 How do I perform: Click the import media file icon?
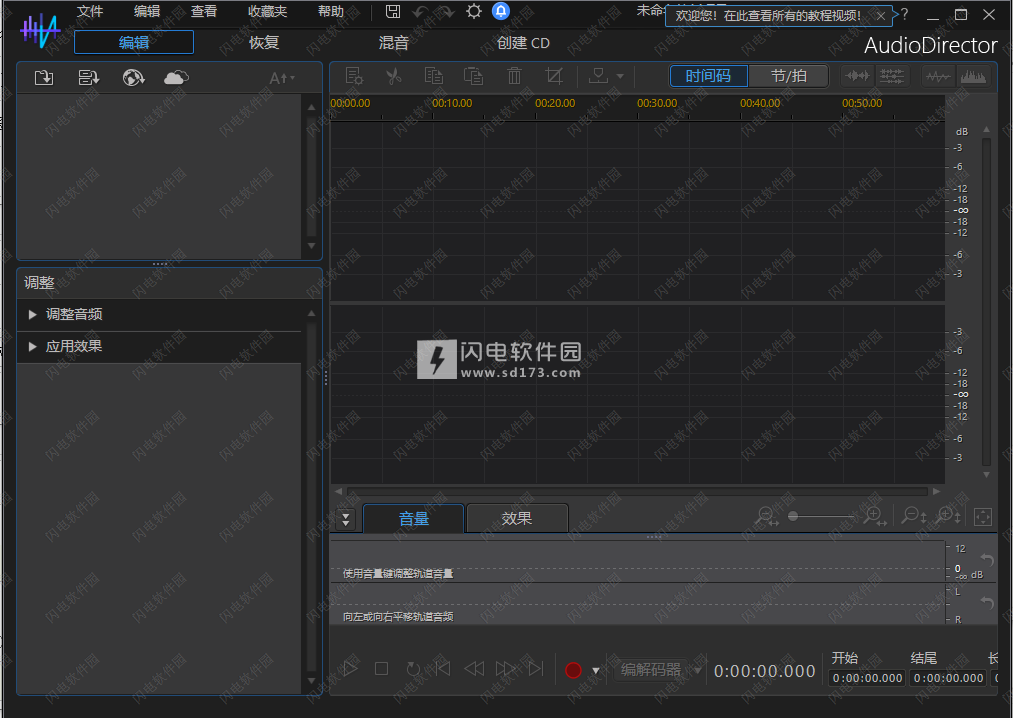pos(44,78)
